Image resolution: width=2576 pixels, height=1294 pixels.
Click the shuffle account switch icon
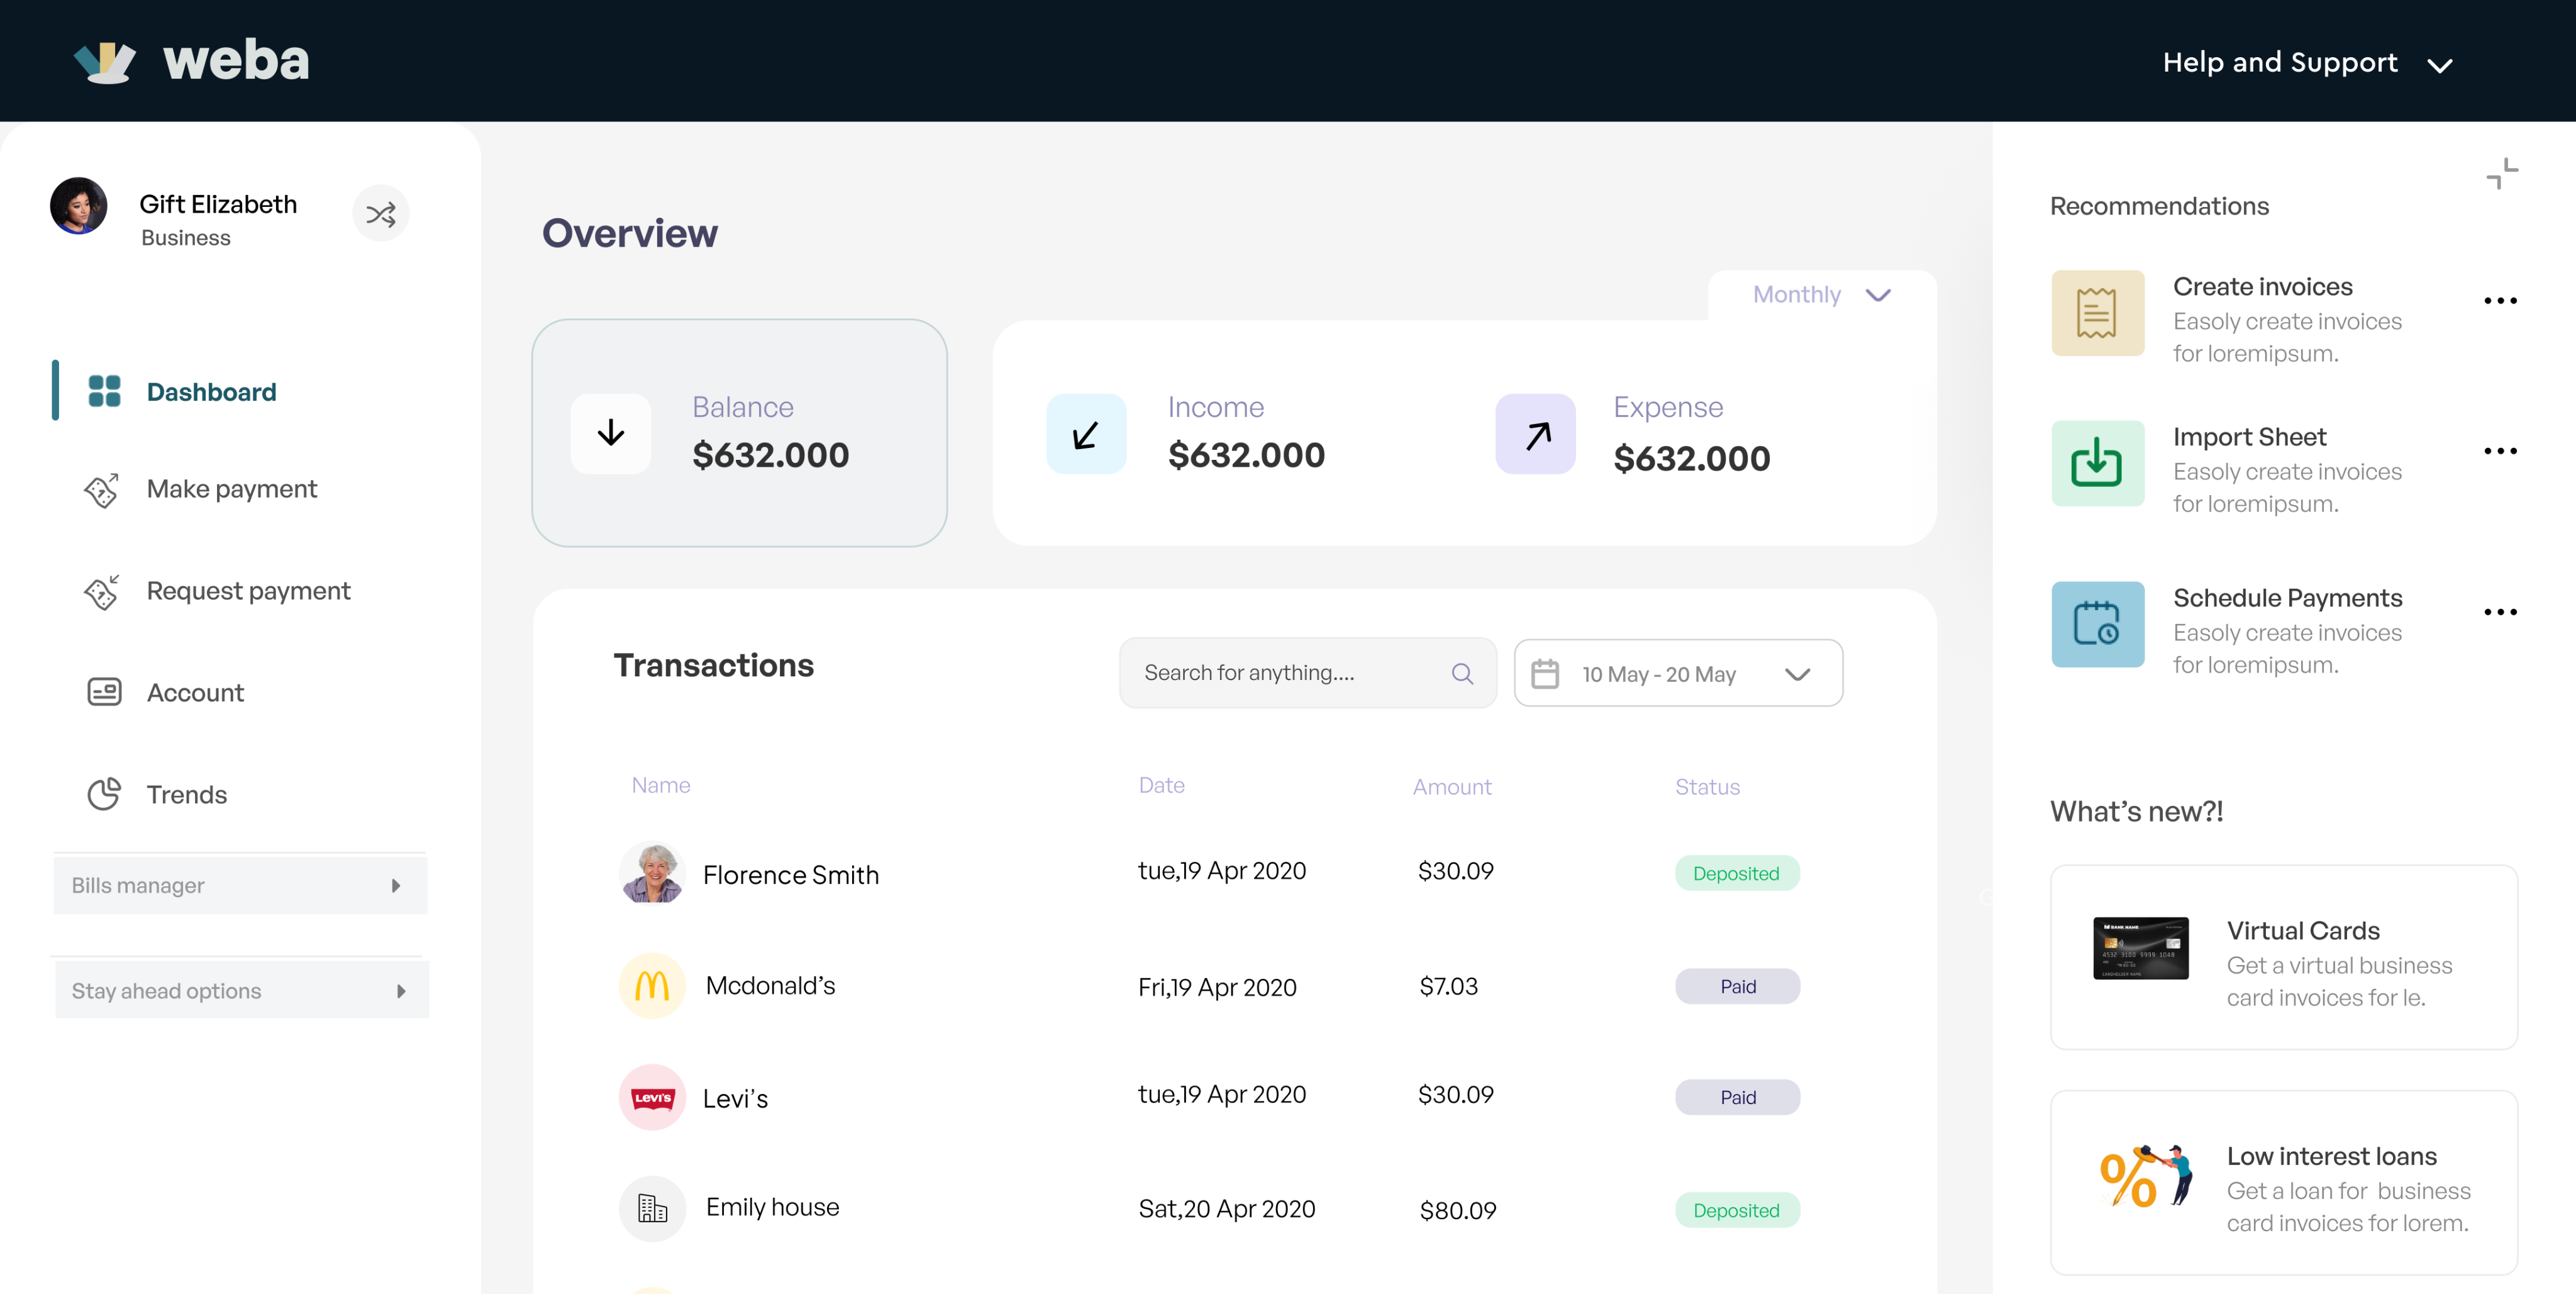coord(380,214)
